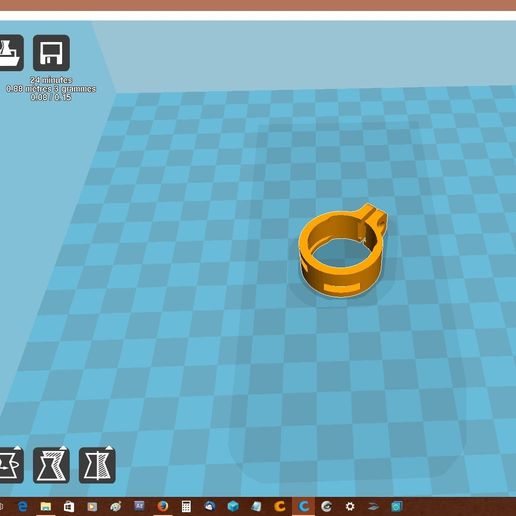
Task: Select the Rotate tool
Action: tap(11, 465)
